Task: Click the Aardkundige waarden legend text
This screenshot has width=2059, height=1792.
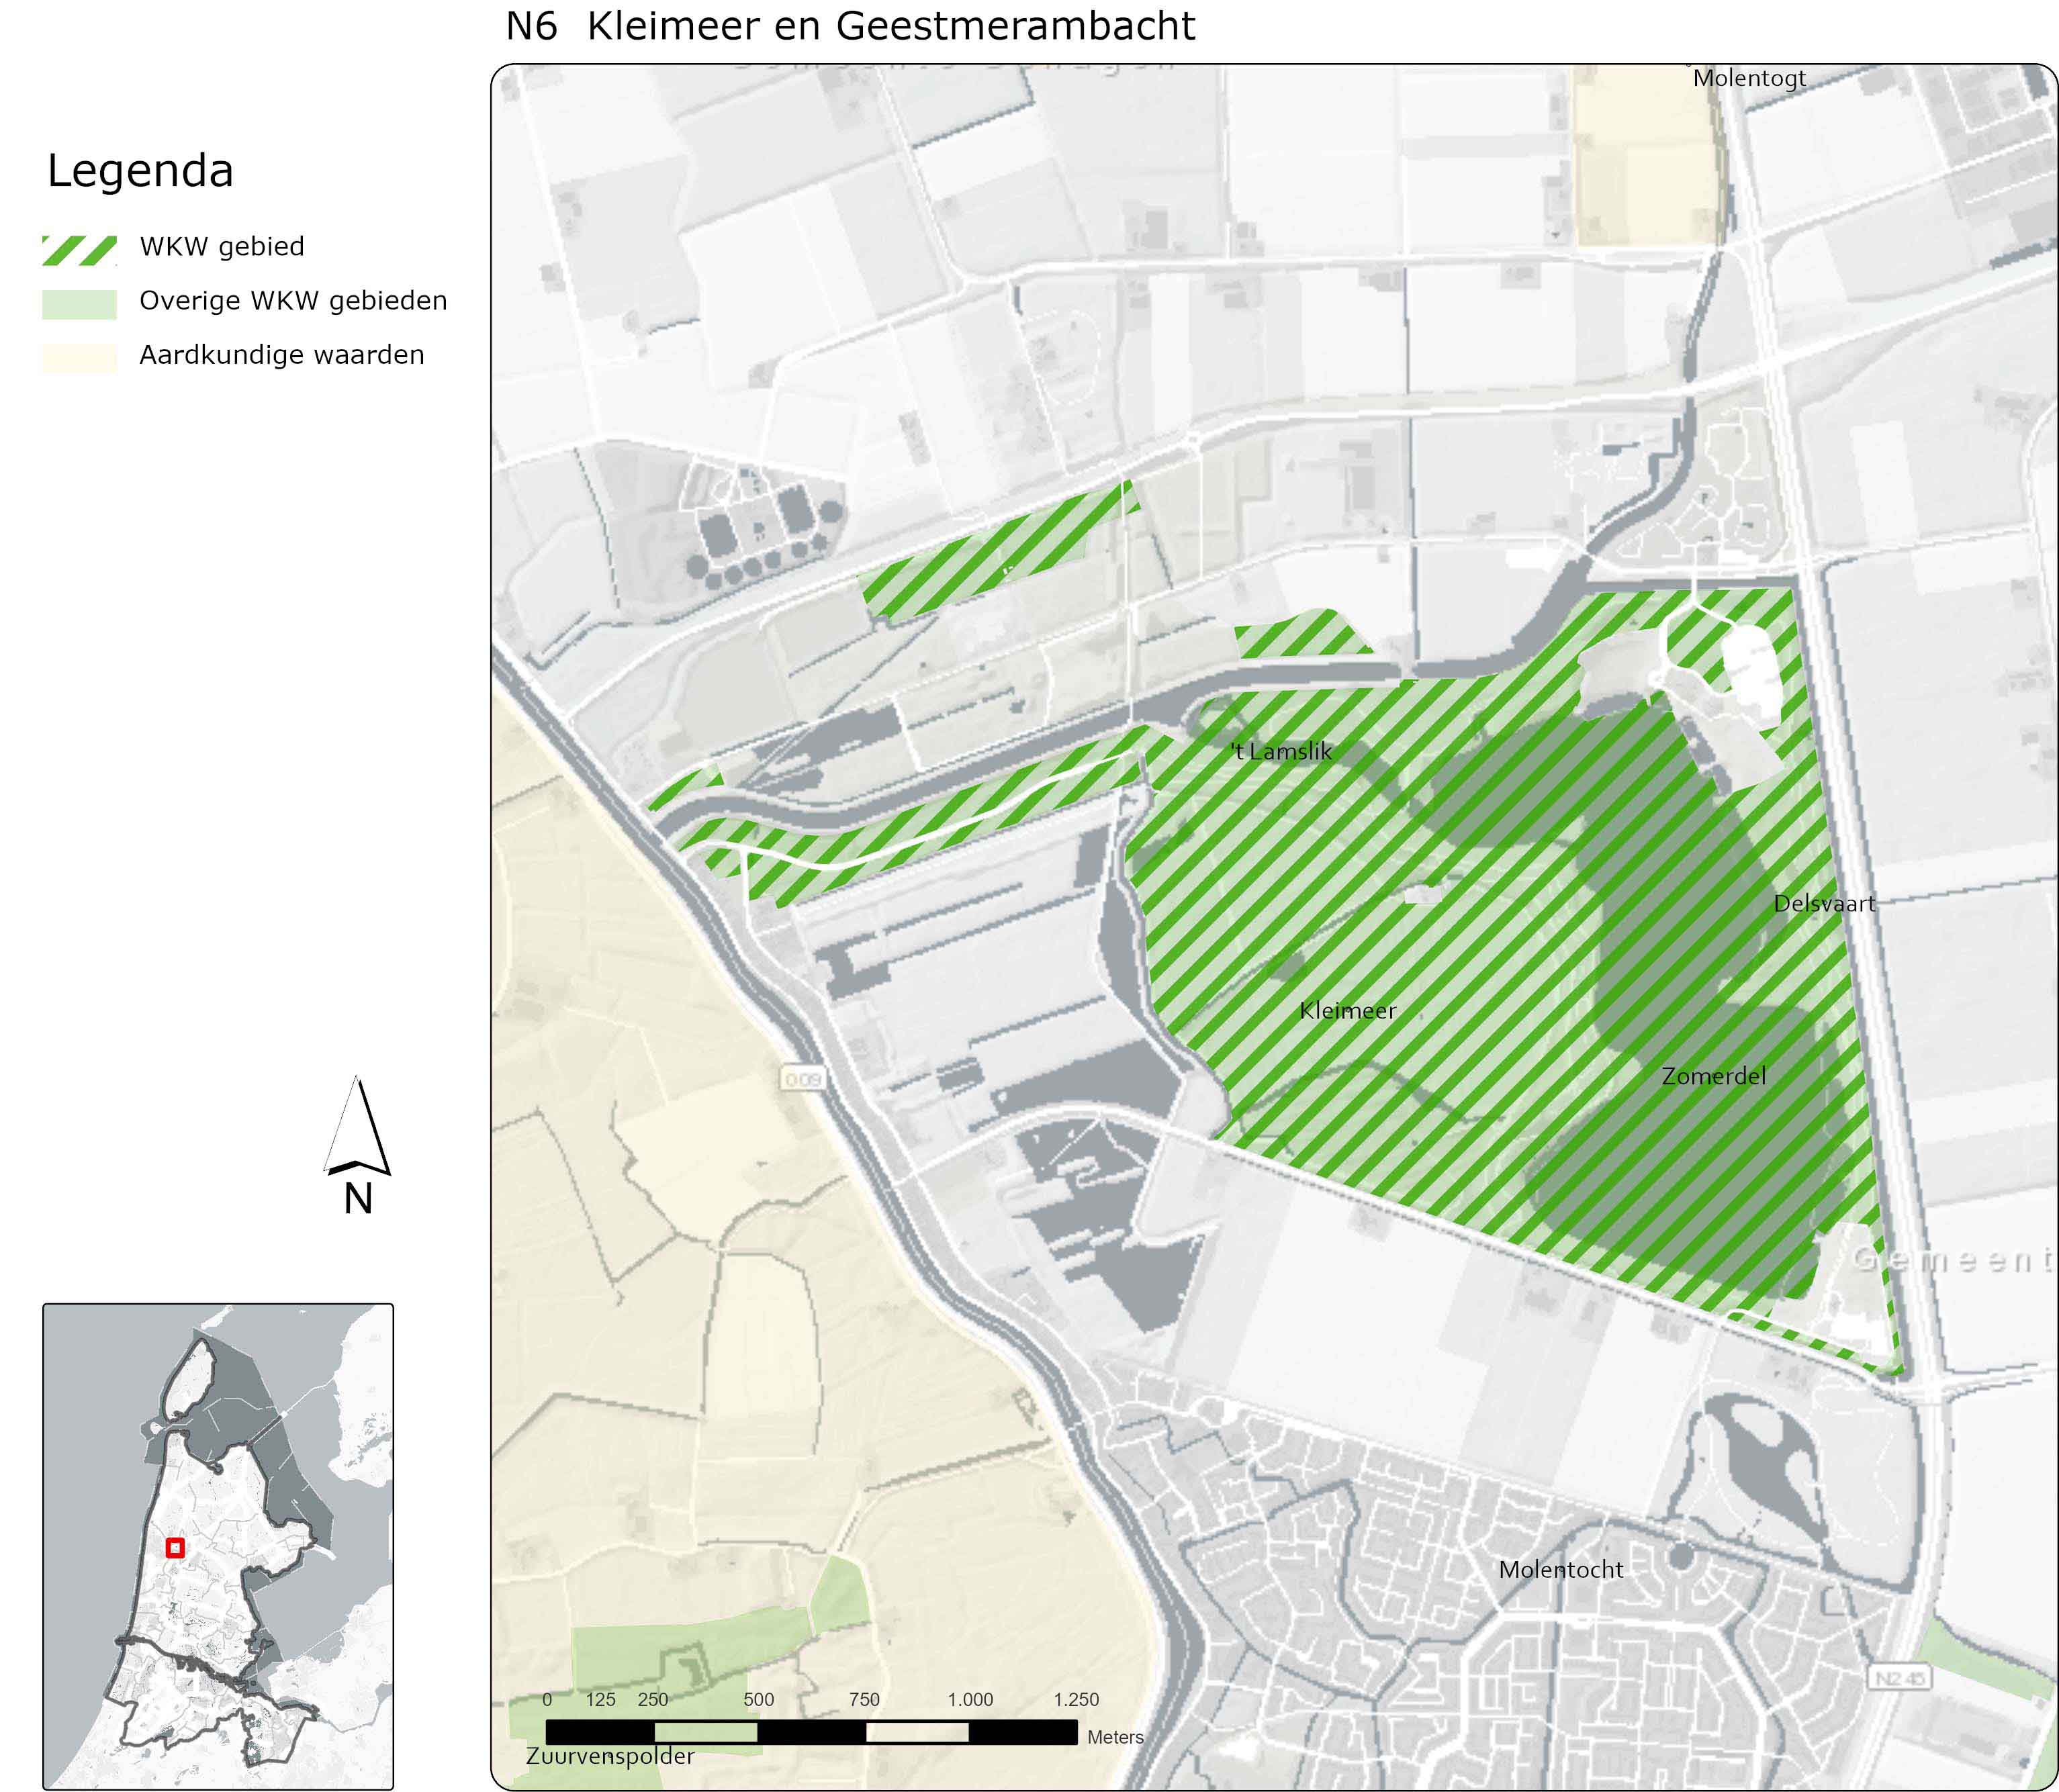Action: click(x=282, y=355)
